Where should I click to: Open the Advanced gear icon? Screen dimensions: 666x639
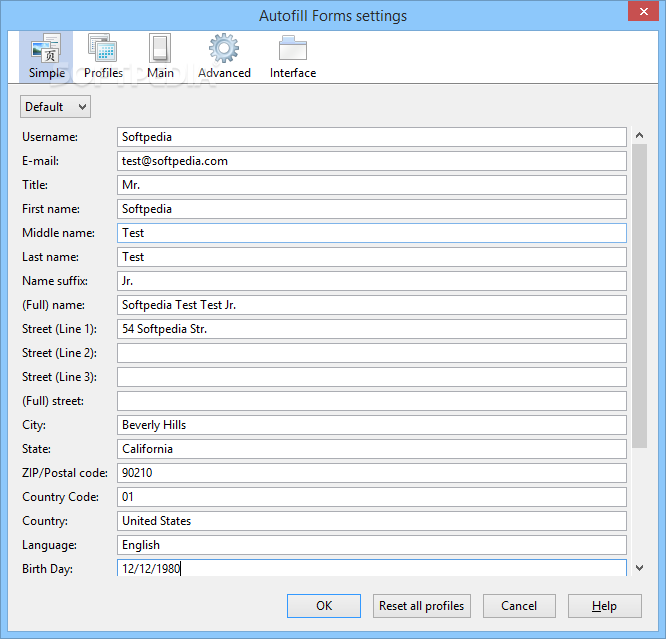tap(224, 57)
